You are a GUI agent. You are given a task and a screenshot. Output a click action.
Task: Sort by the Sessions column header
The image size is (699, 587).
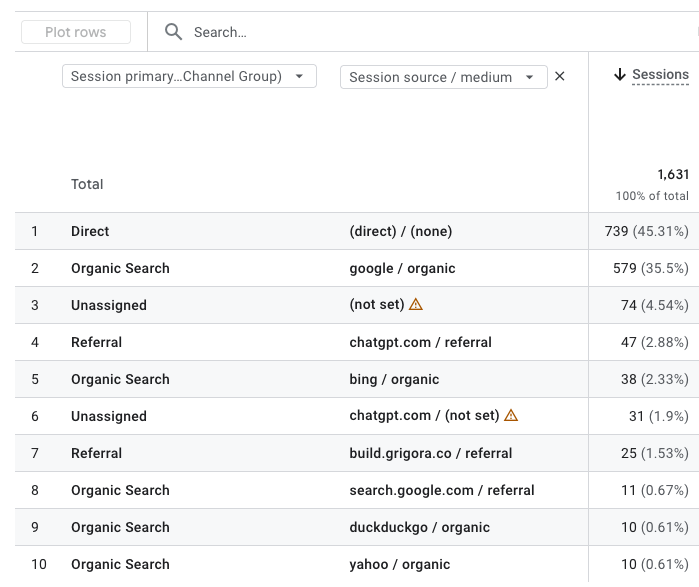[660, 74]
